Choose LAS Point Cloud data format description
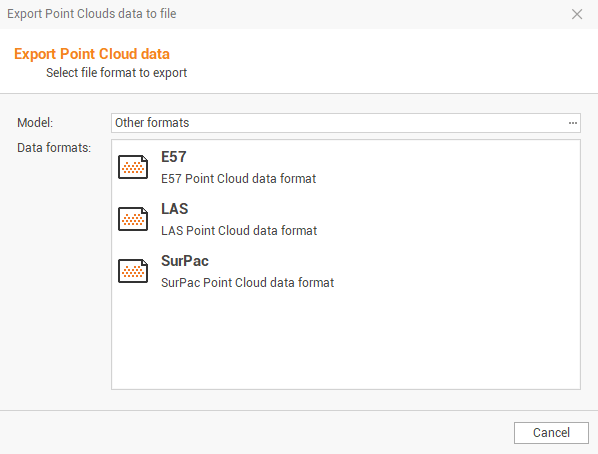Viewport: 598px width, 454px height. 239,230
